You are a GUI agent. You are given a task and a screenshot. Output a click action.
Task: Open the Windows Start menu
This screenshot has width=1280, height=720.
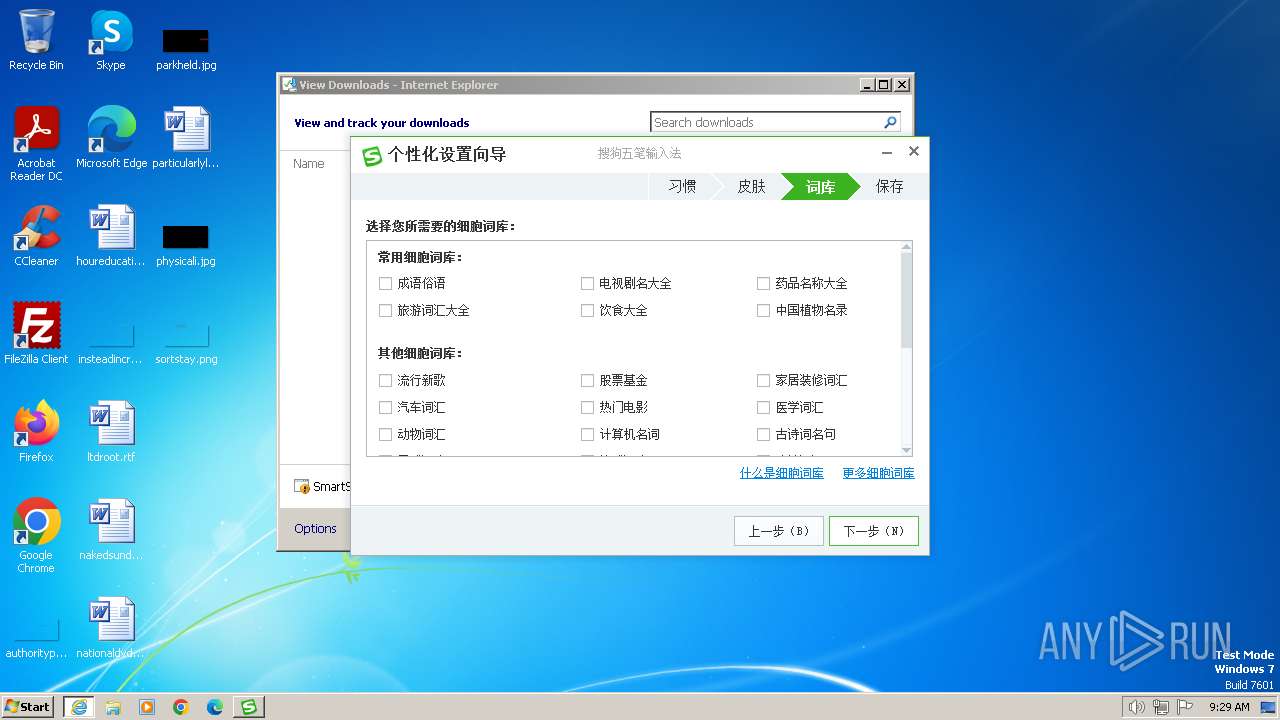[28, 707]
